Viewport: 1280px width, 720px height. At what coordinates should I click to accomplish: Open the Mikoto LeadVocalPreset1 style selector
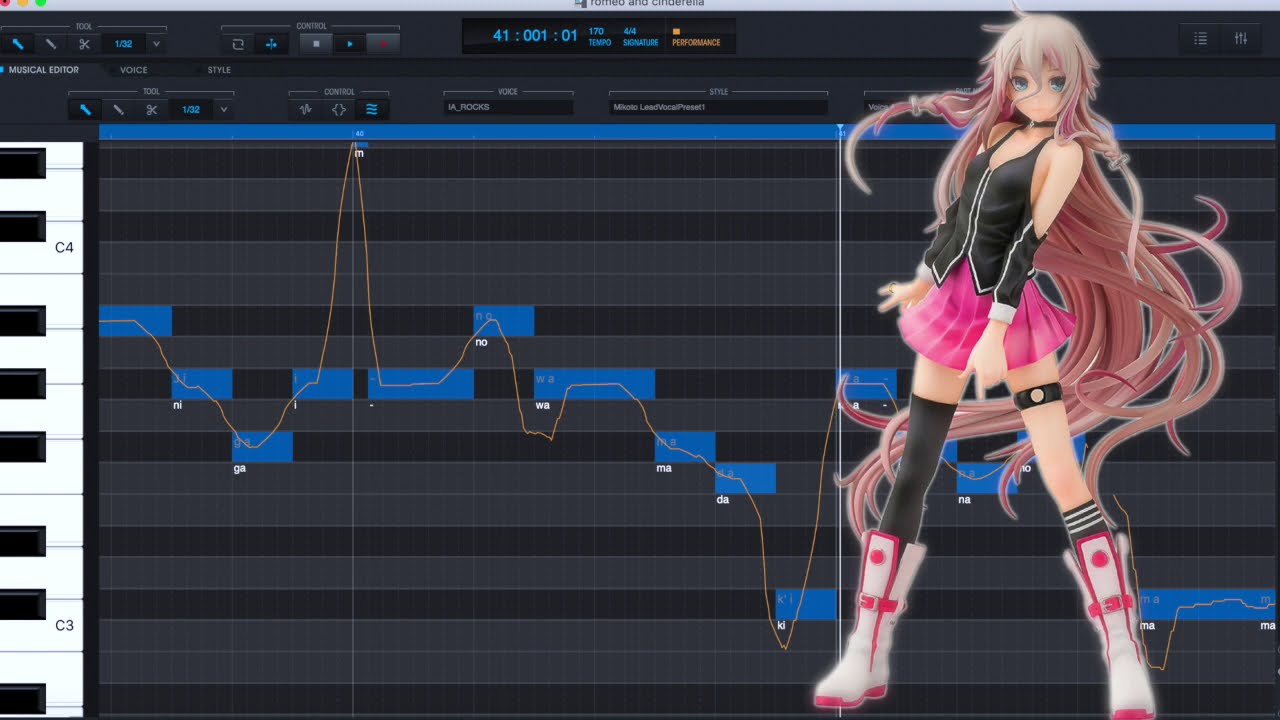tap(718, 107)
